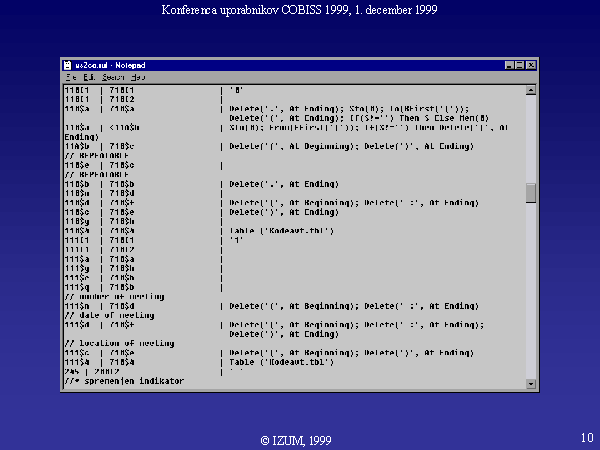Screen dimensions: 600x450
Task: Click the scrollbar track below the thumb
Action: pyautogui.click(x=531, y=290)
